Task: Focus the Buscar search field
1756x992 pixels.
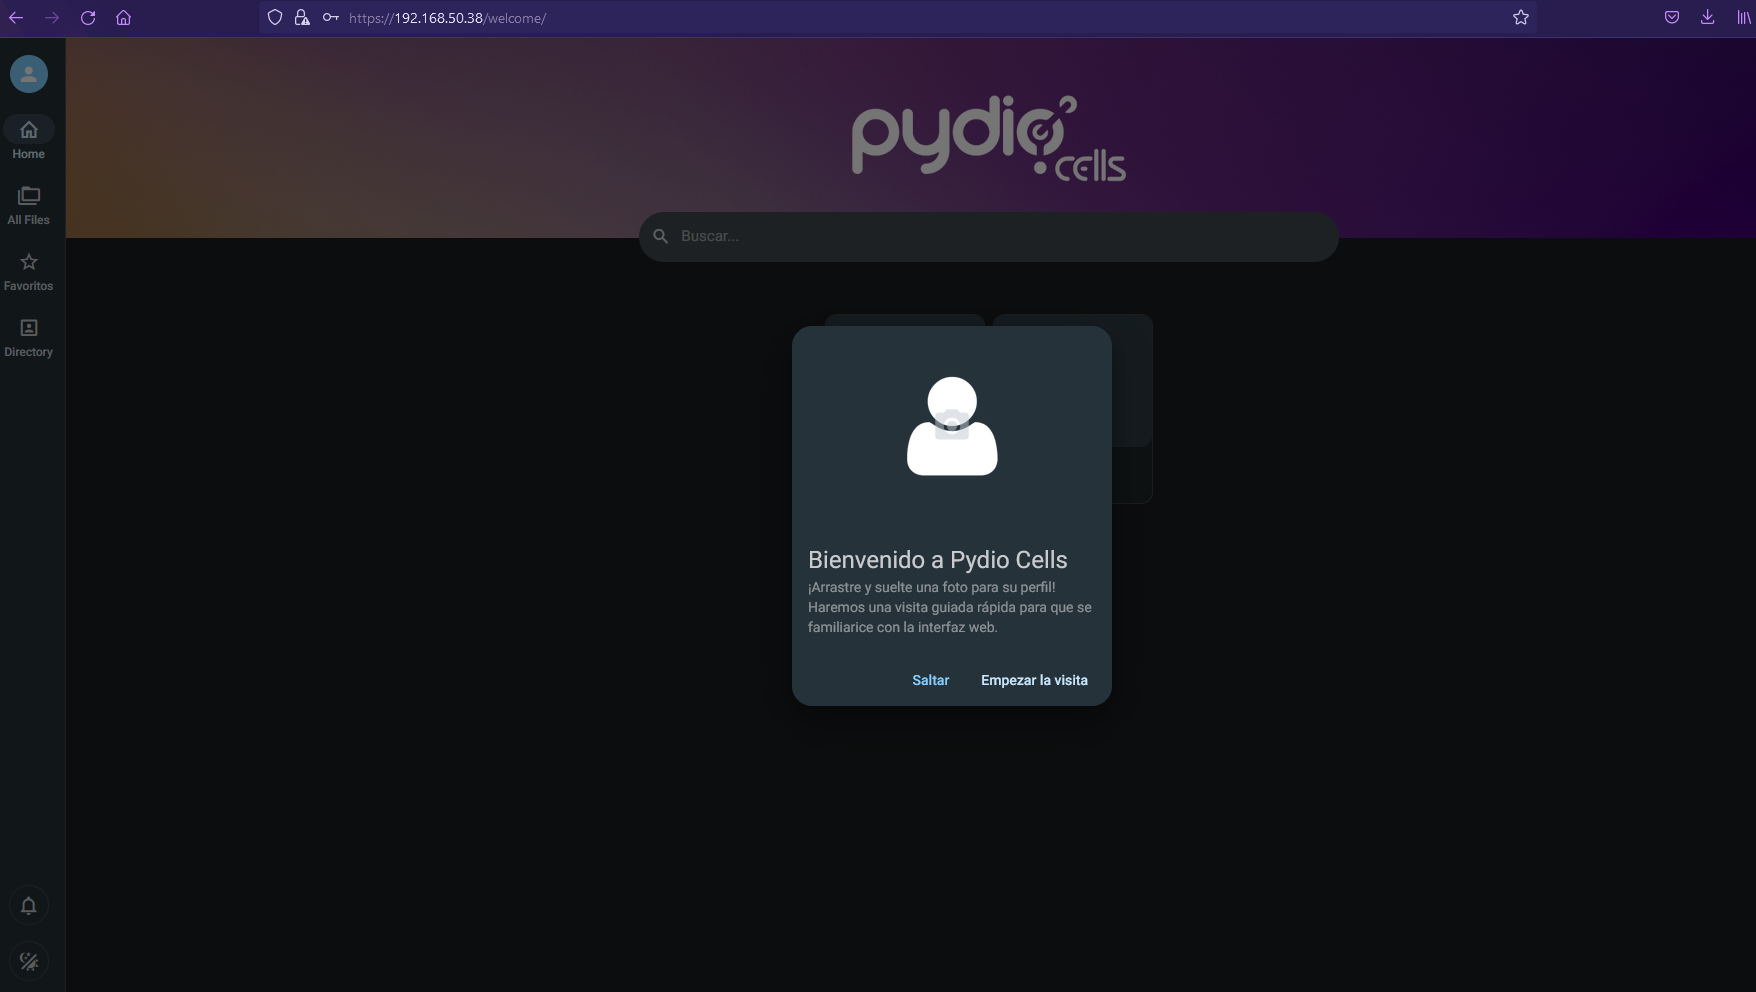Action: coord(989,236)
